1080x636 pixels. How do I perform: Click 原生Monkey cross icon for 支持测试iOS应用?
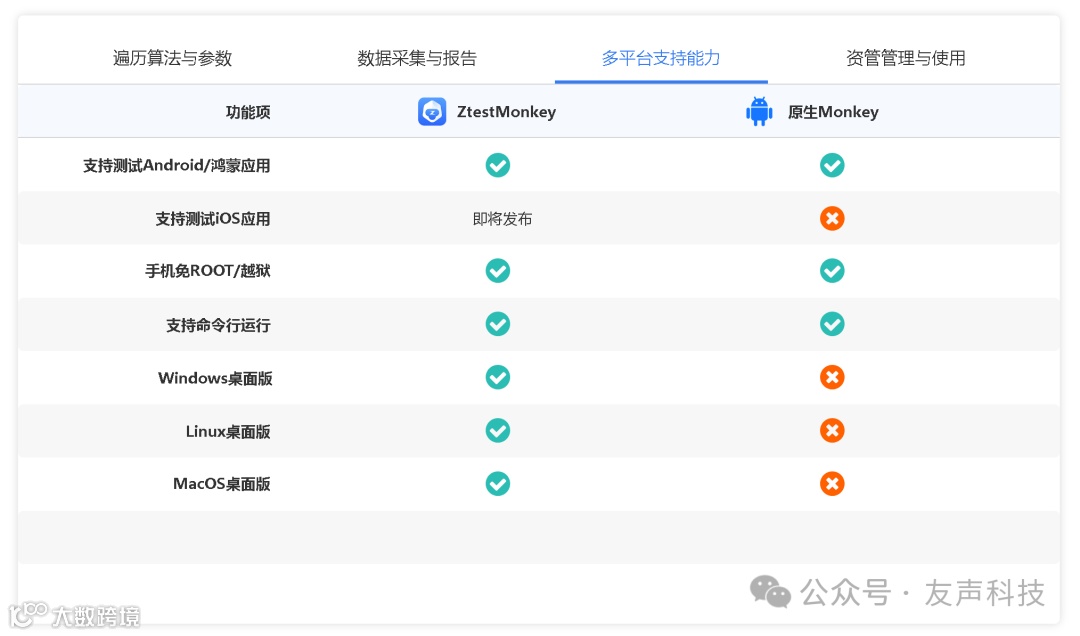832,218
